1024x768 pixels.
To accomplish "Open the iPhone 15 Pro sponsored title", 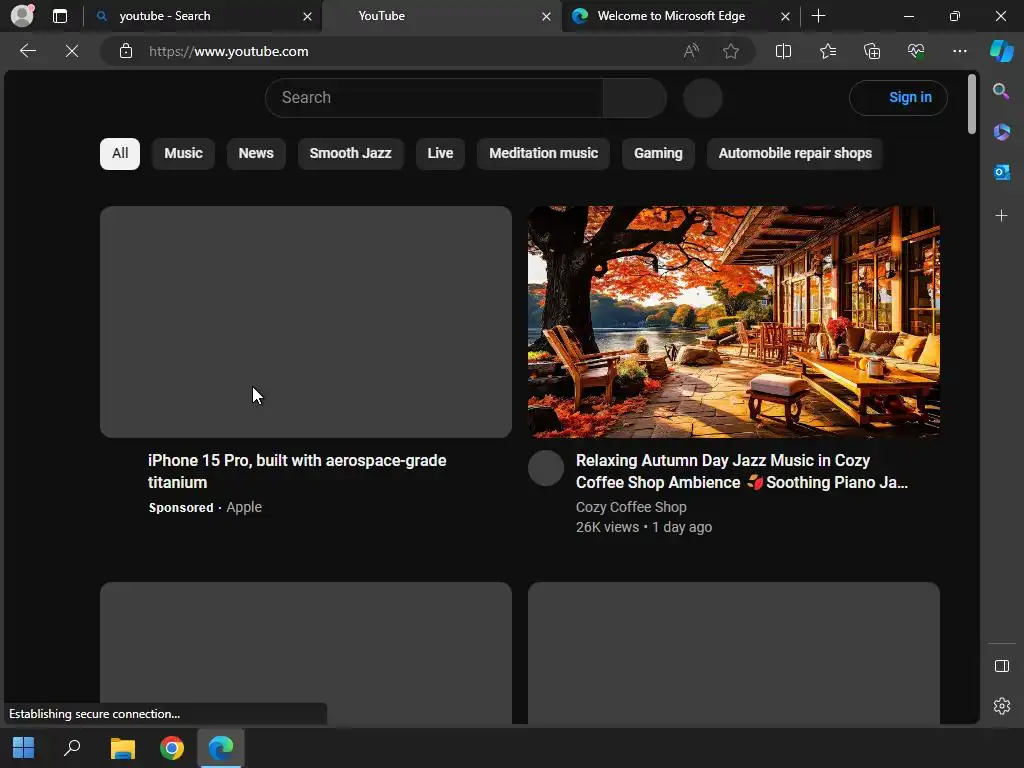I will click(x=297, y=471).
